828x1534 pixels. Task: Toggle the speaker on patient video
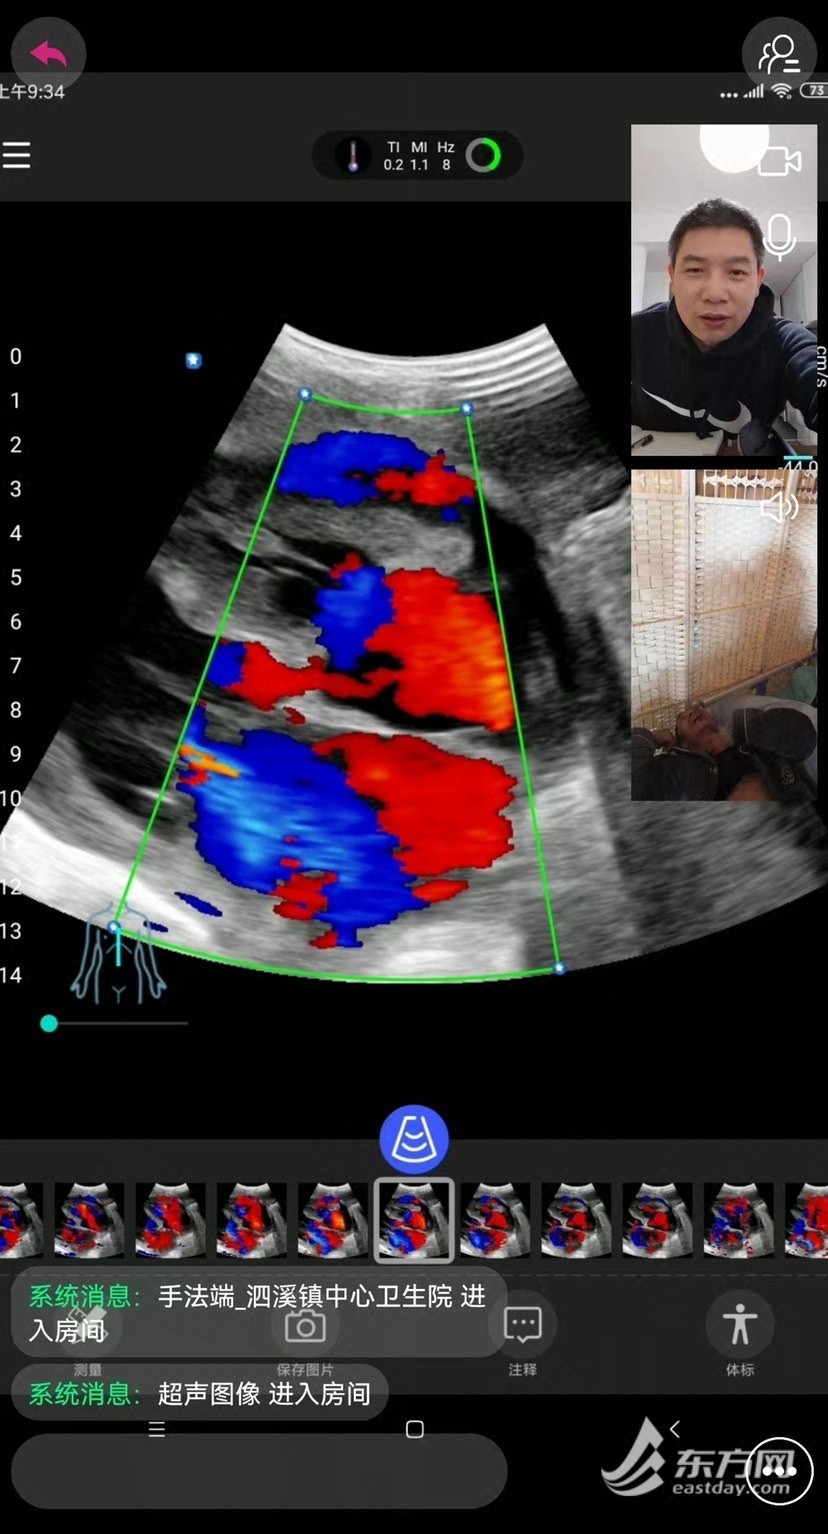click(x=779, y=507)
